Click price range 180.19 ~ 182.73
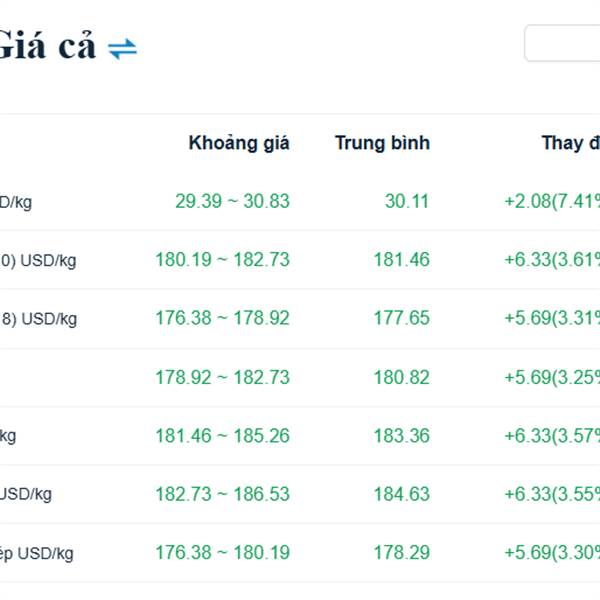This screenshot has width=600, height=600. pos(222,260)
